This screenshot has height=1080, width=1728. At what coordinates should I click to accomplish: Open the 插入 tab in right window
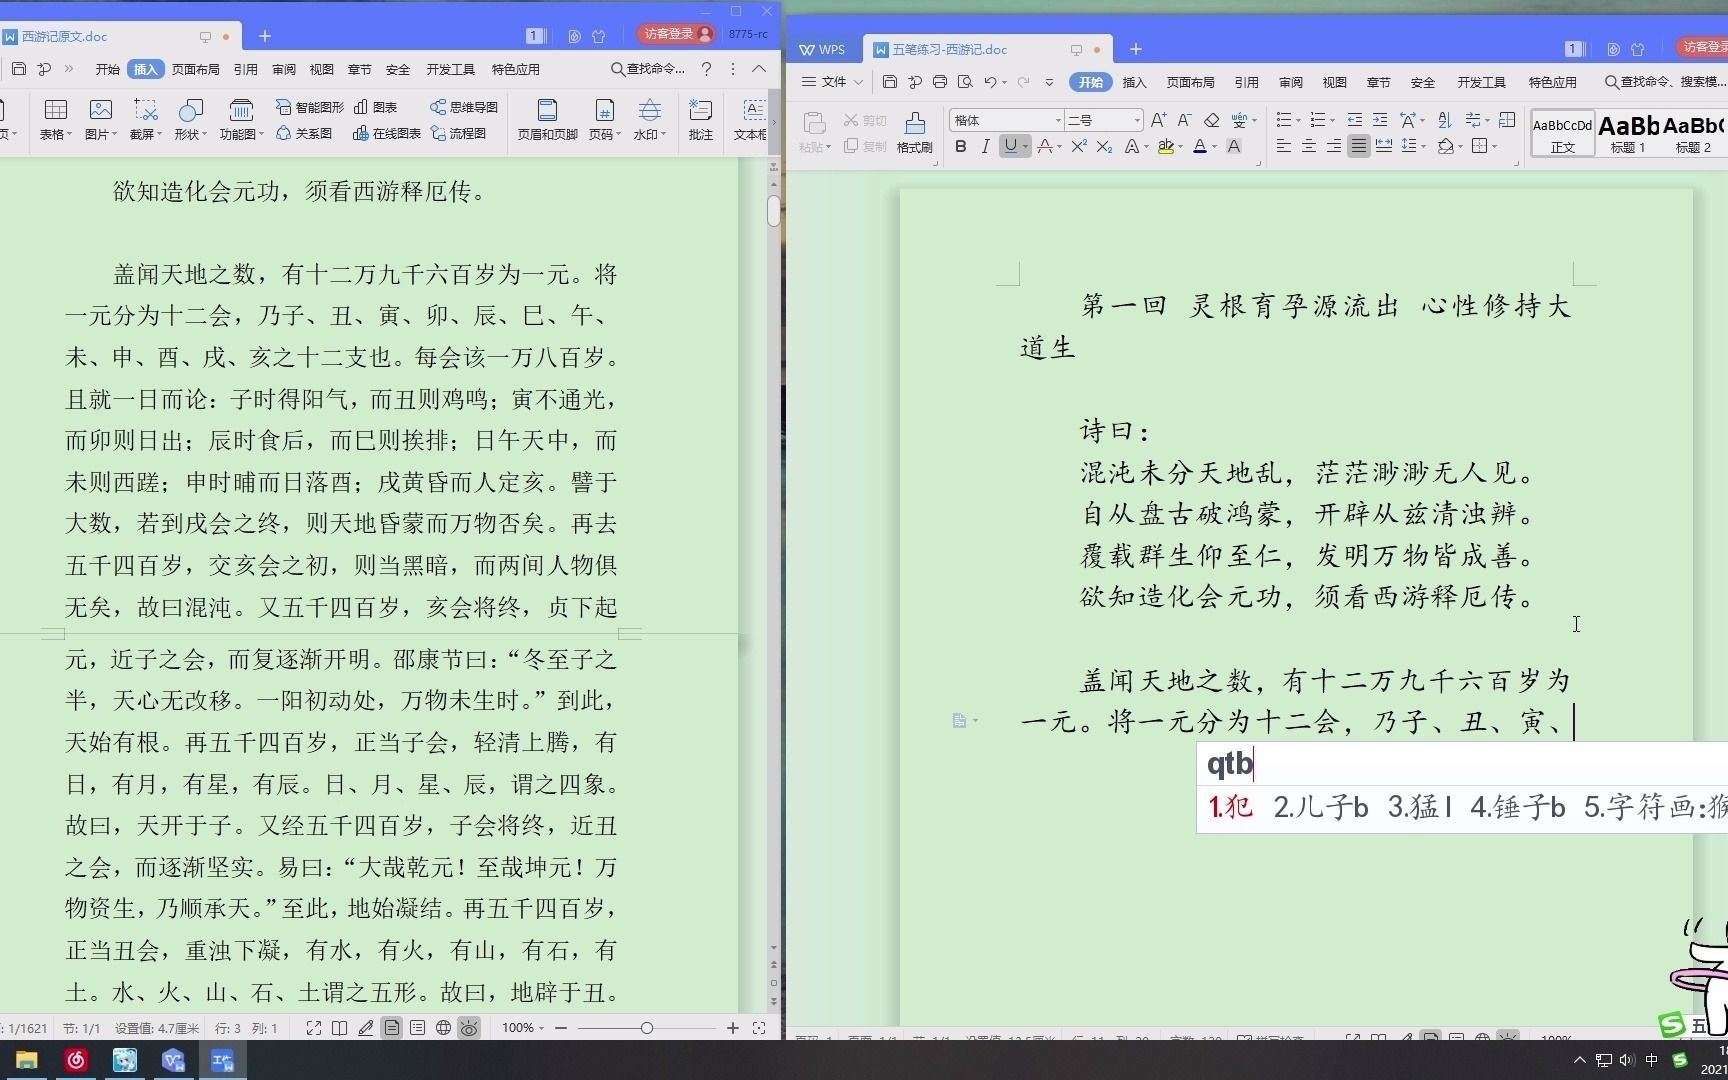click(x=1134, y=82)
